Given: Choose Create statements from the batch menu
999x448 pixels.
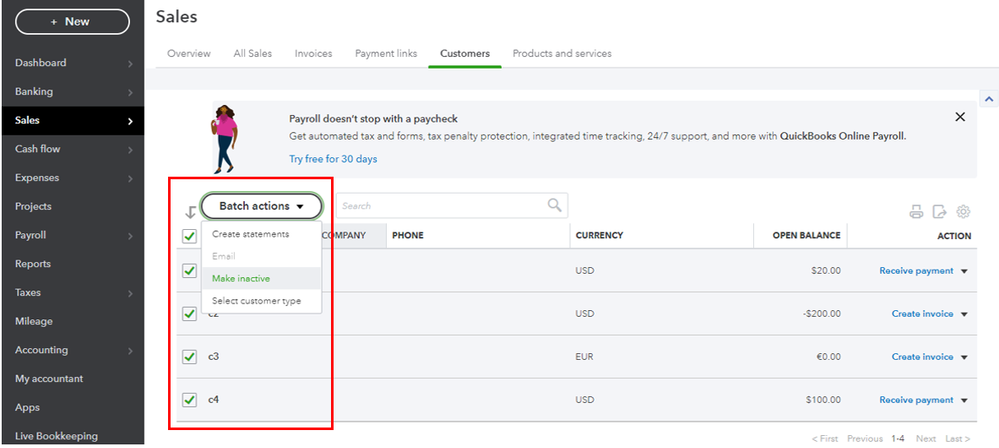Looking at the screenshot, I should tap(250, 234).
